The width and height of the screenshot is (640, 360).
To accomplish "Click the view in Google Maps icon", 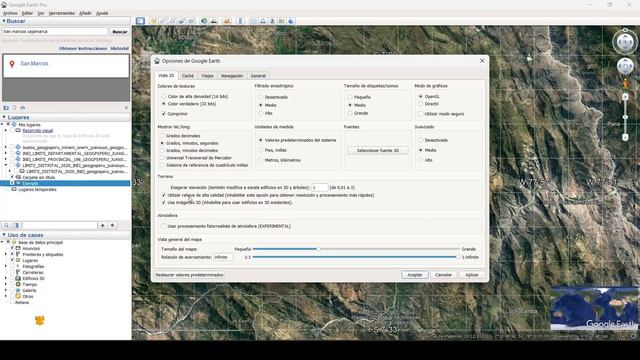I will pyautogui.click(x=282, y=21).
